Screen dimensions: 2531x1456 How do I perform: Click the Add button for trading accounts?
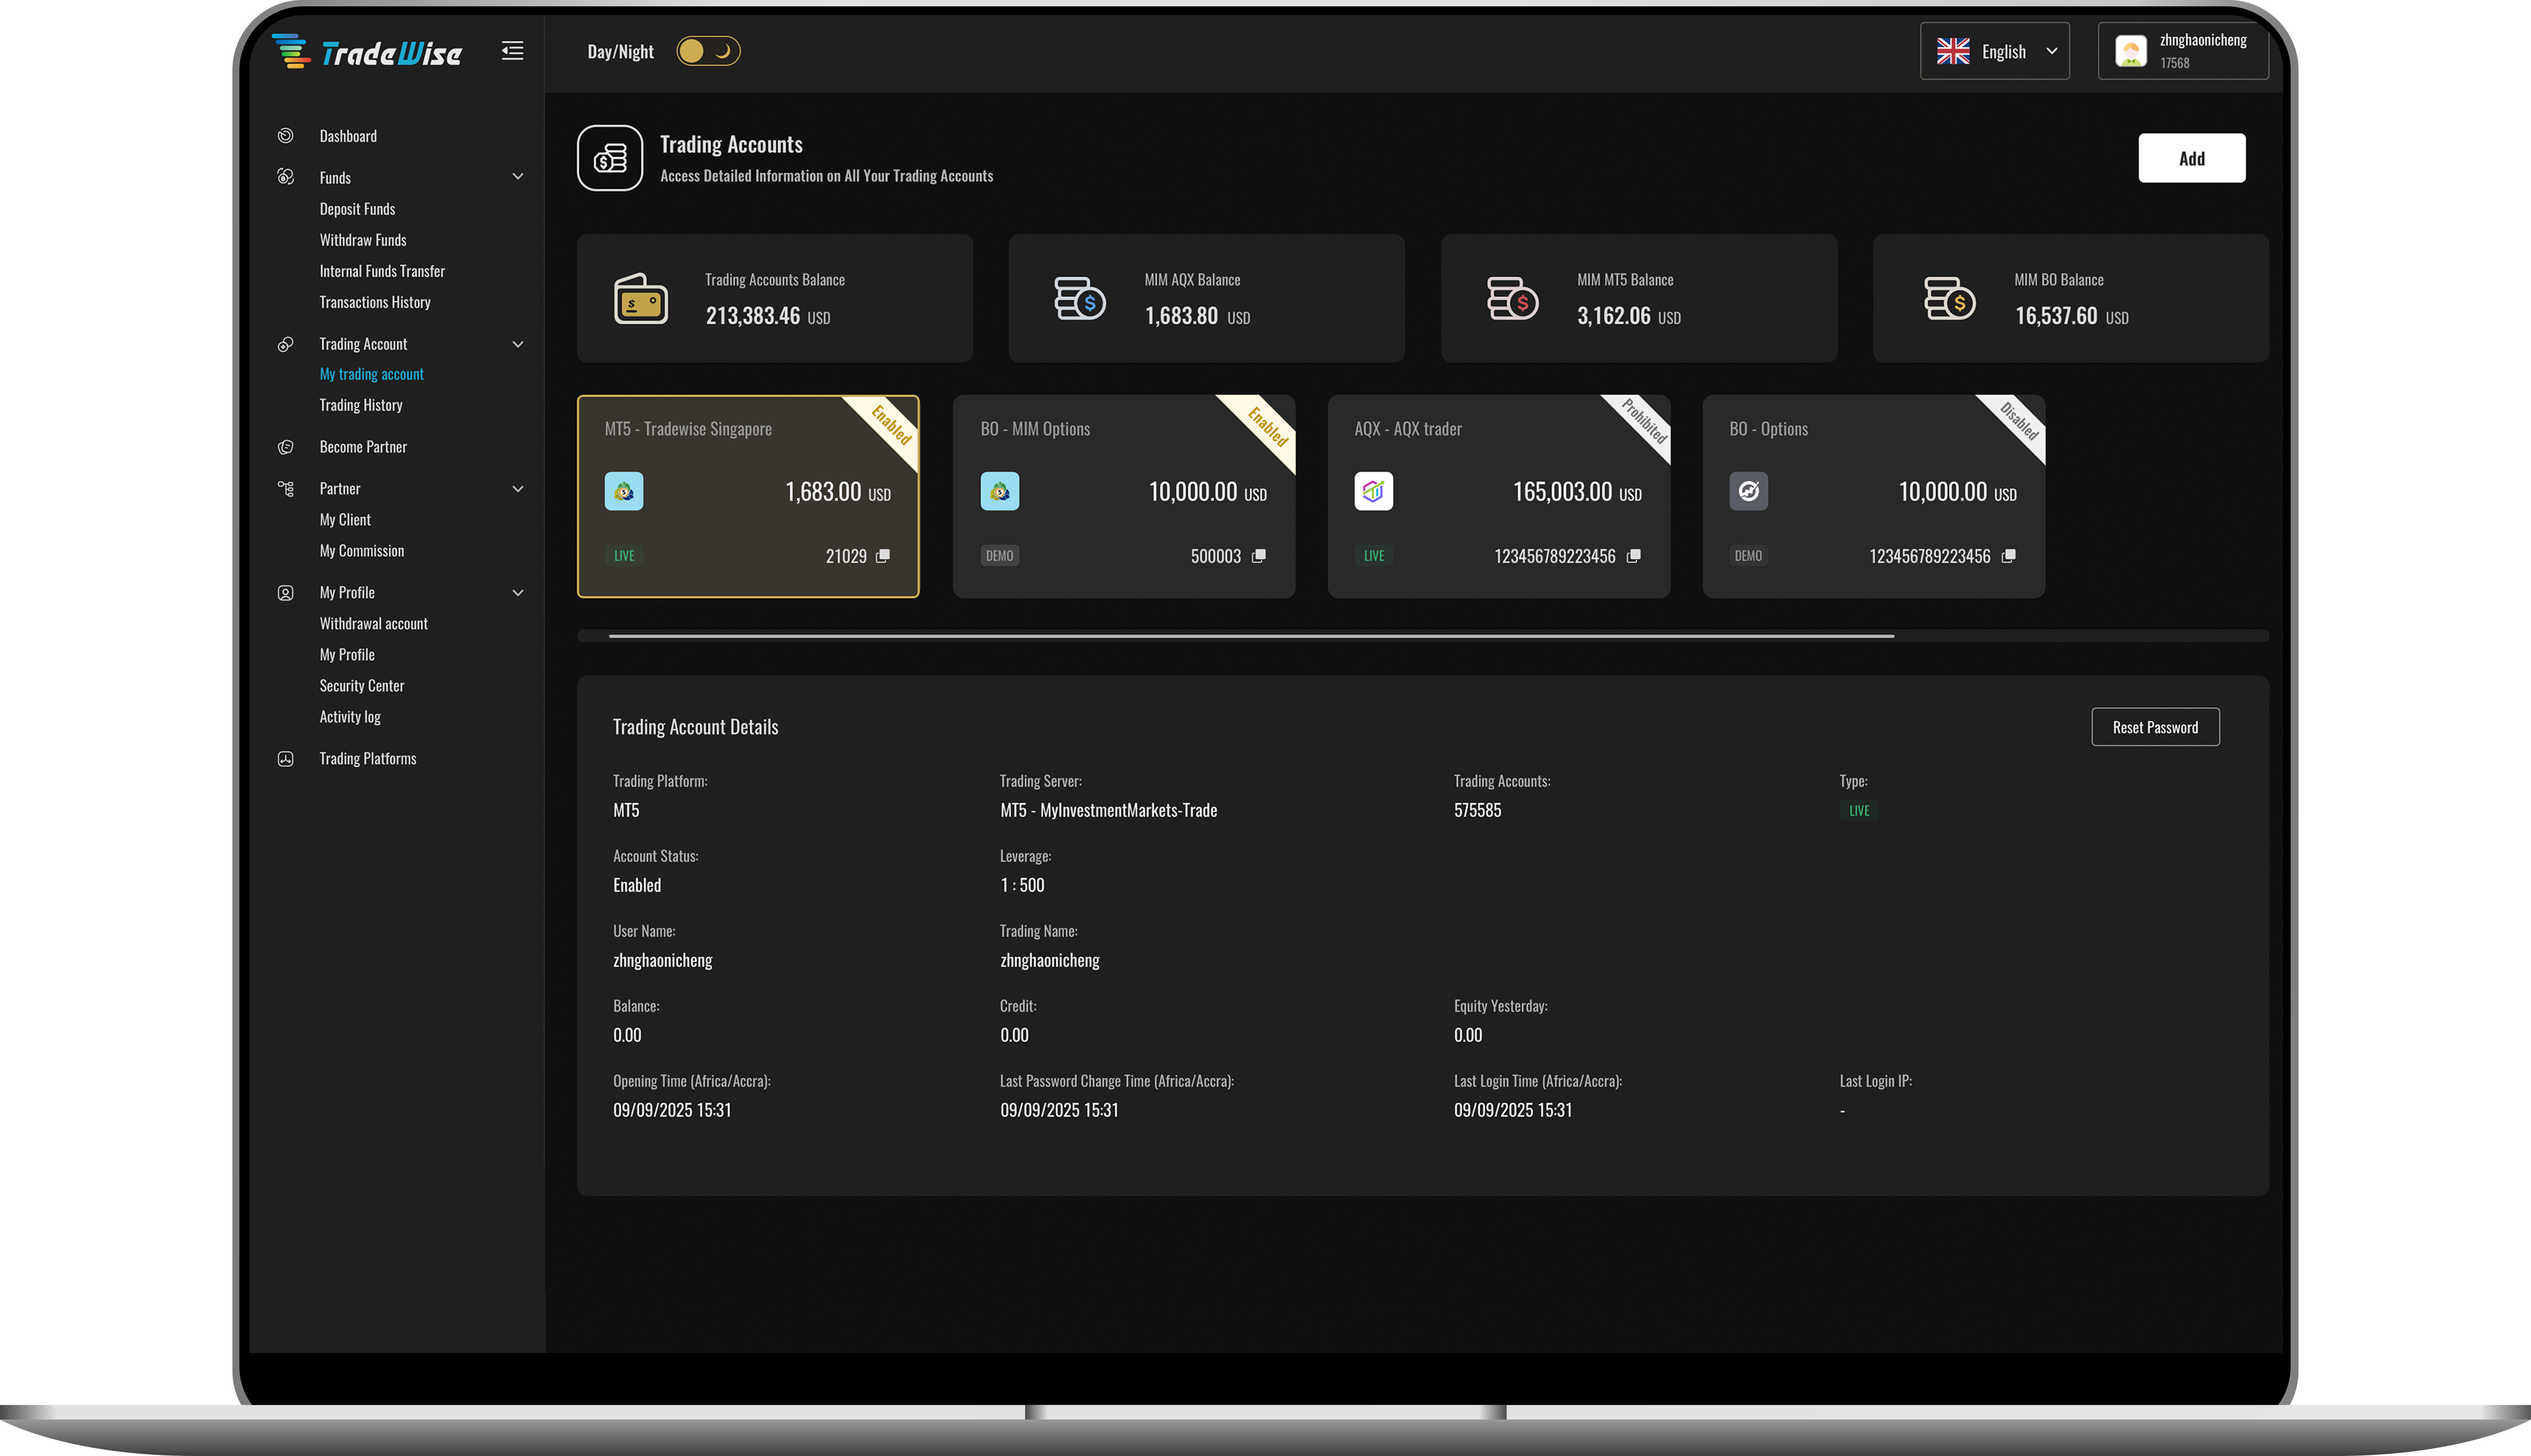(2191, 158)
